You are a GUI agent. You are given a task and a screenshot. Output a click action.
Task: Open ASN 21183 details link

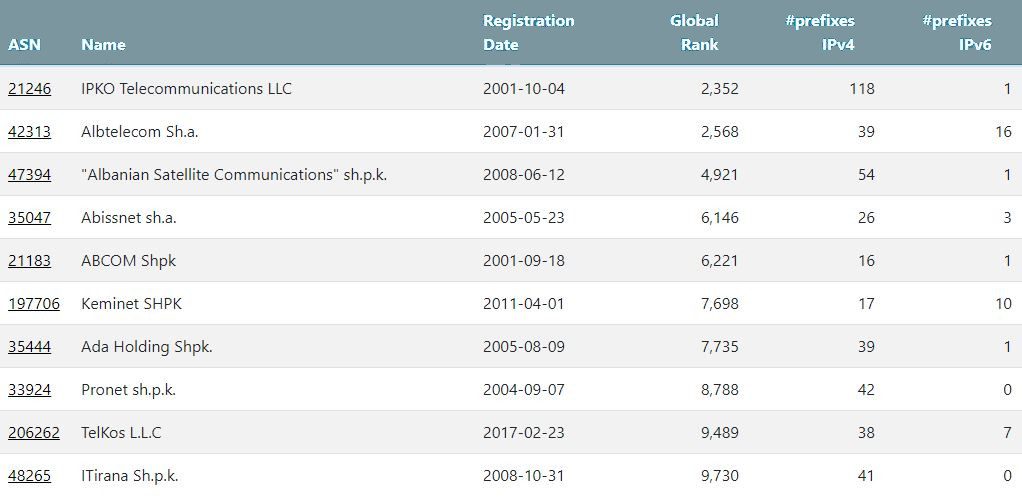29,261
